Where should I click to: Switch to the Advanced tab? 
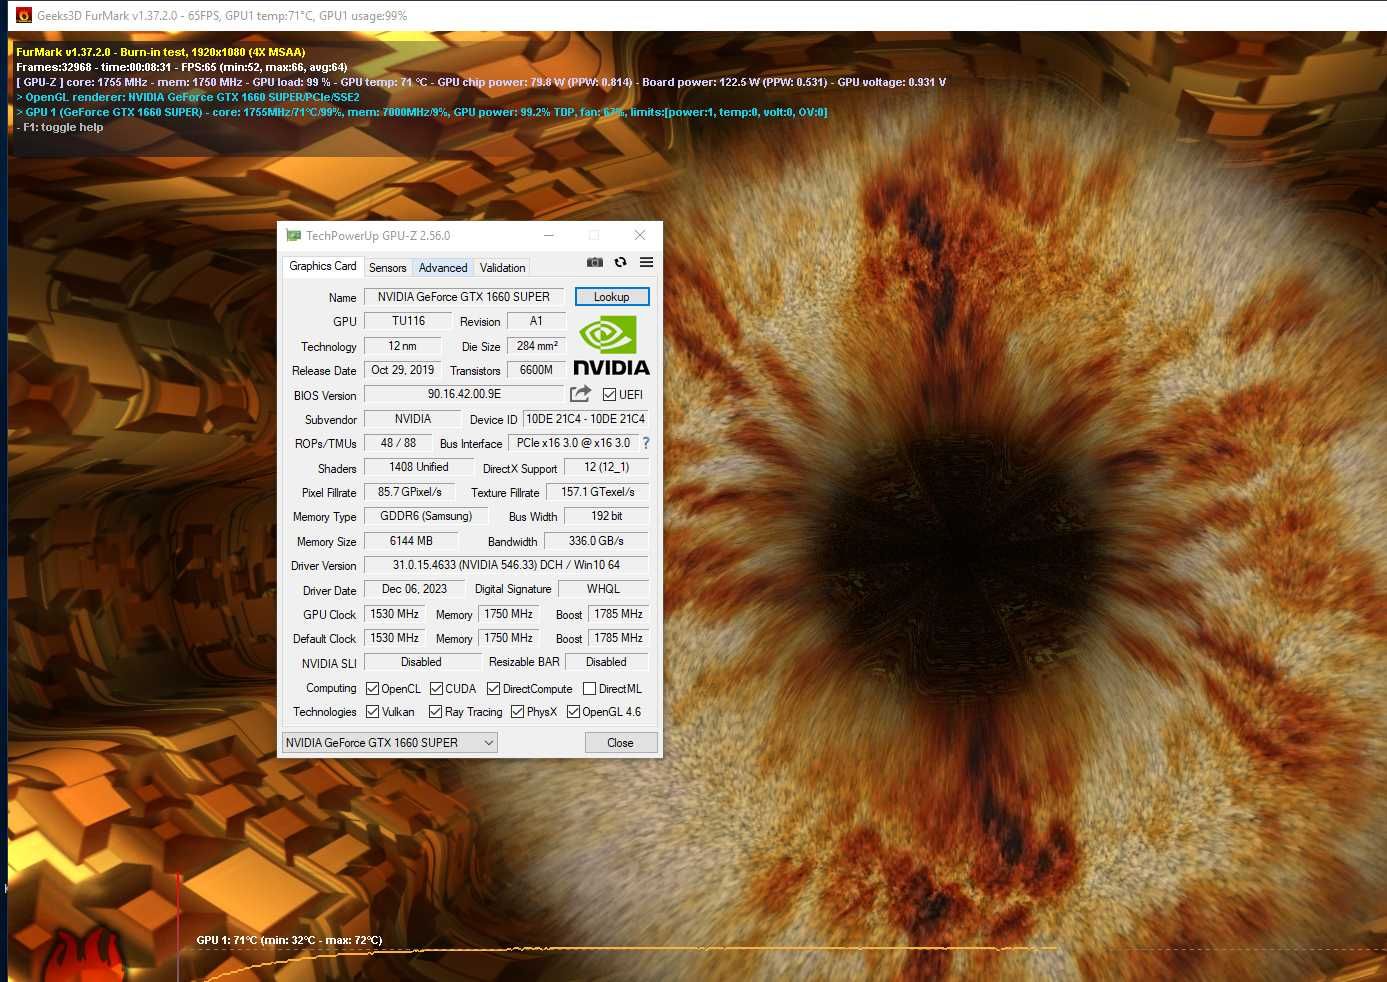(443, 268)
